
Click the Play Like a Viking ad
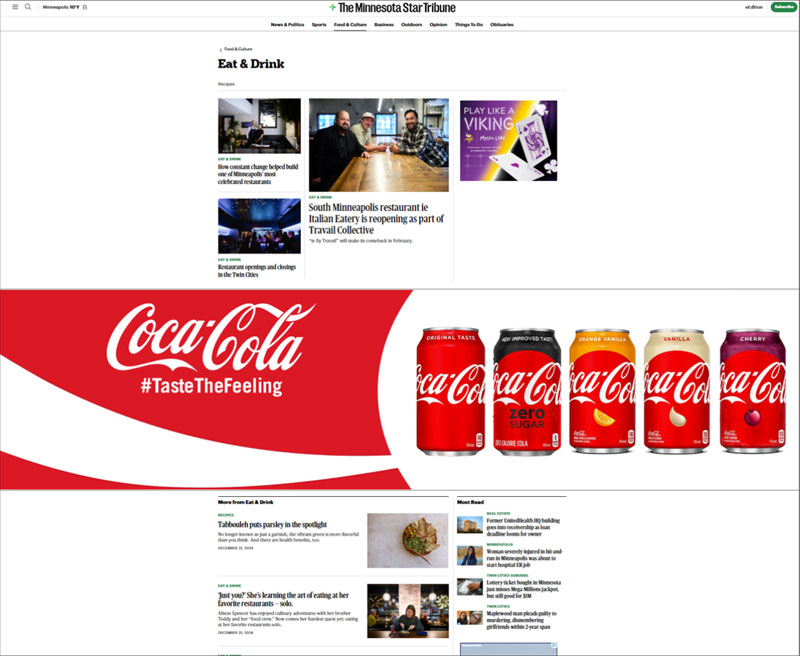point(508,140)
